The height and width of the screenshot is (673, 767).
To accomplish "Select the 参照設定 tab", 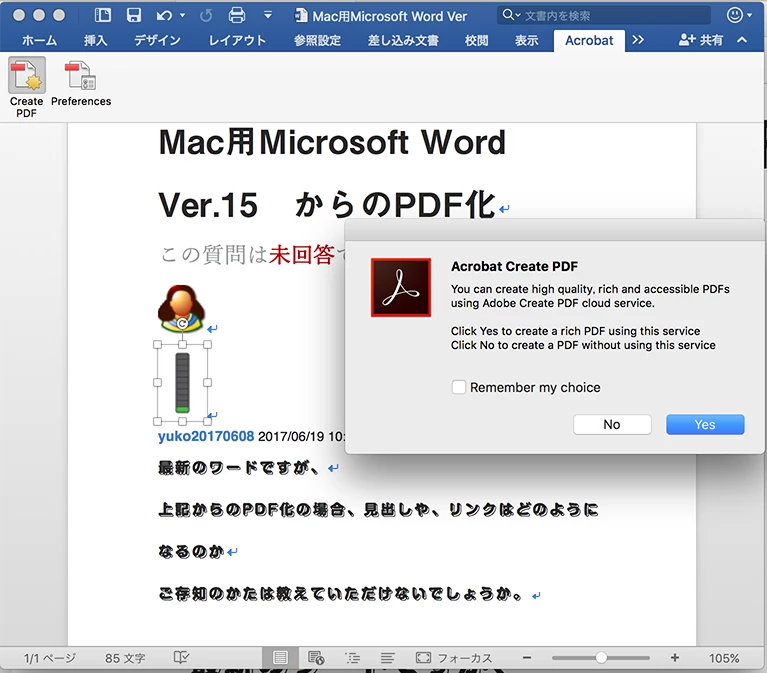I will [317, 40].
